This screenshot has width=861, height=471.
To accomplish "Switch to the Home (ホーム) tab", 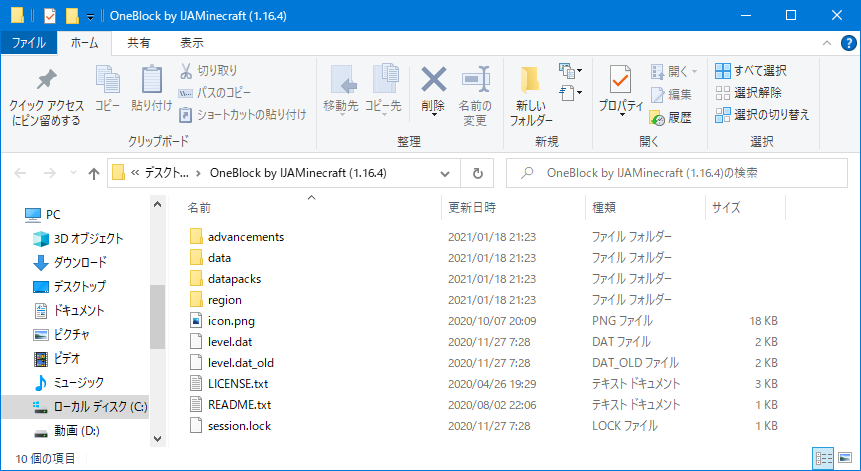I will point(84,43).
